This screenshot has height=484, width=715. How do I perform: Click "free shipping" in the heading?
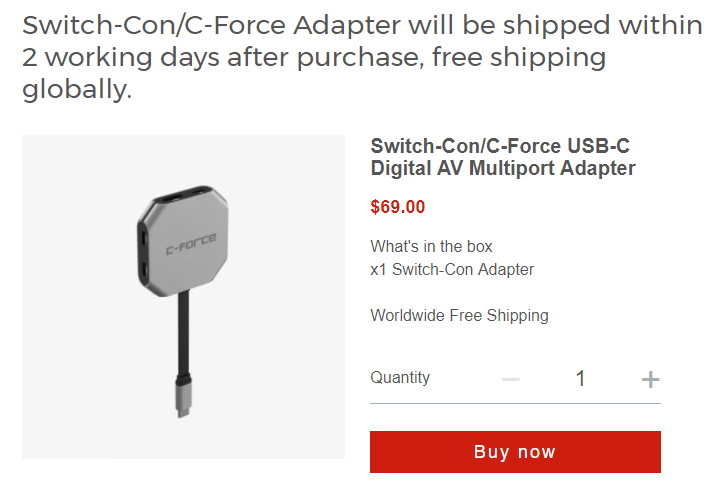pyautogui.click(x=519, y=58)
